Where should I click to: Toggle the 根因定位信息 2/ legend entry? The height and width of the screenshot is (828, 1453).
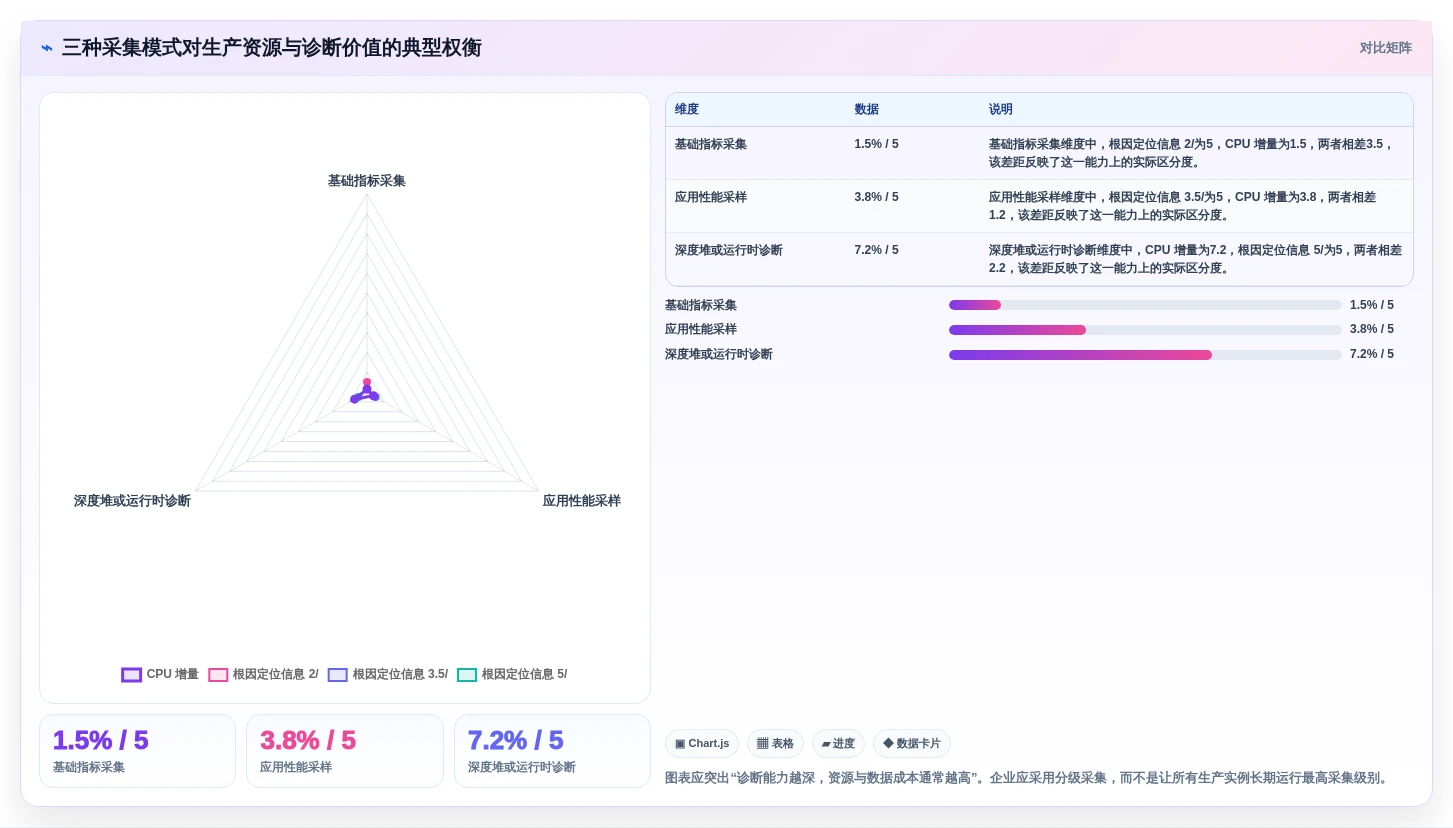point(263,675)
